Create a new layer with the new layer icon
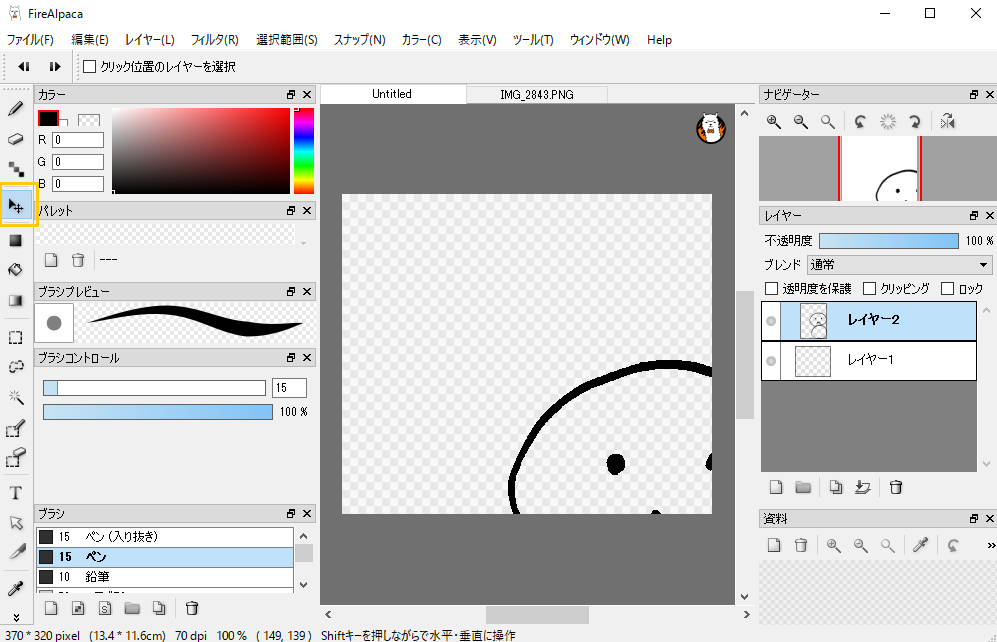997x642 pixels. click(x=775, y=487)
